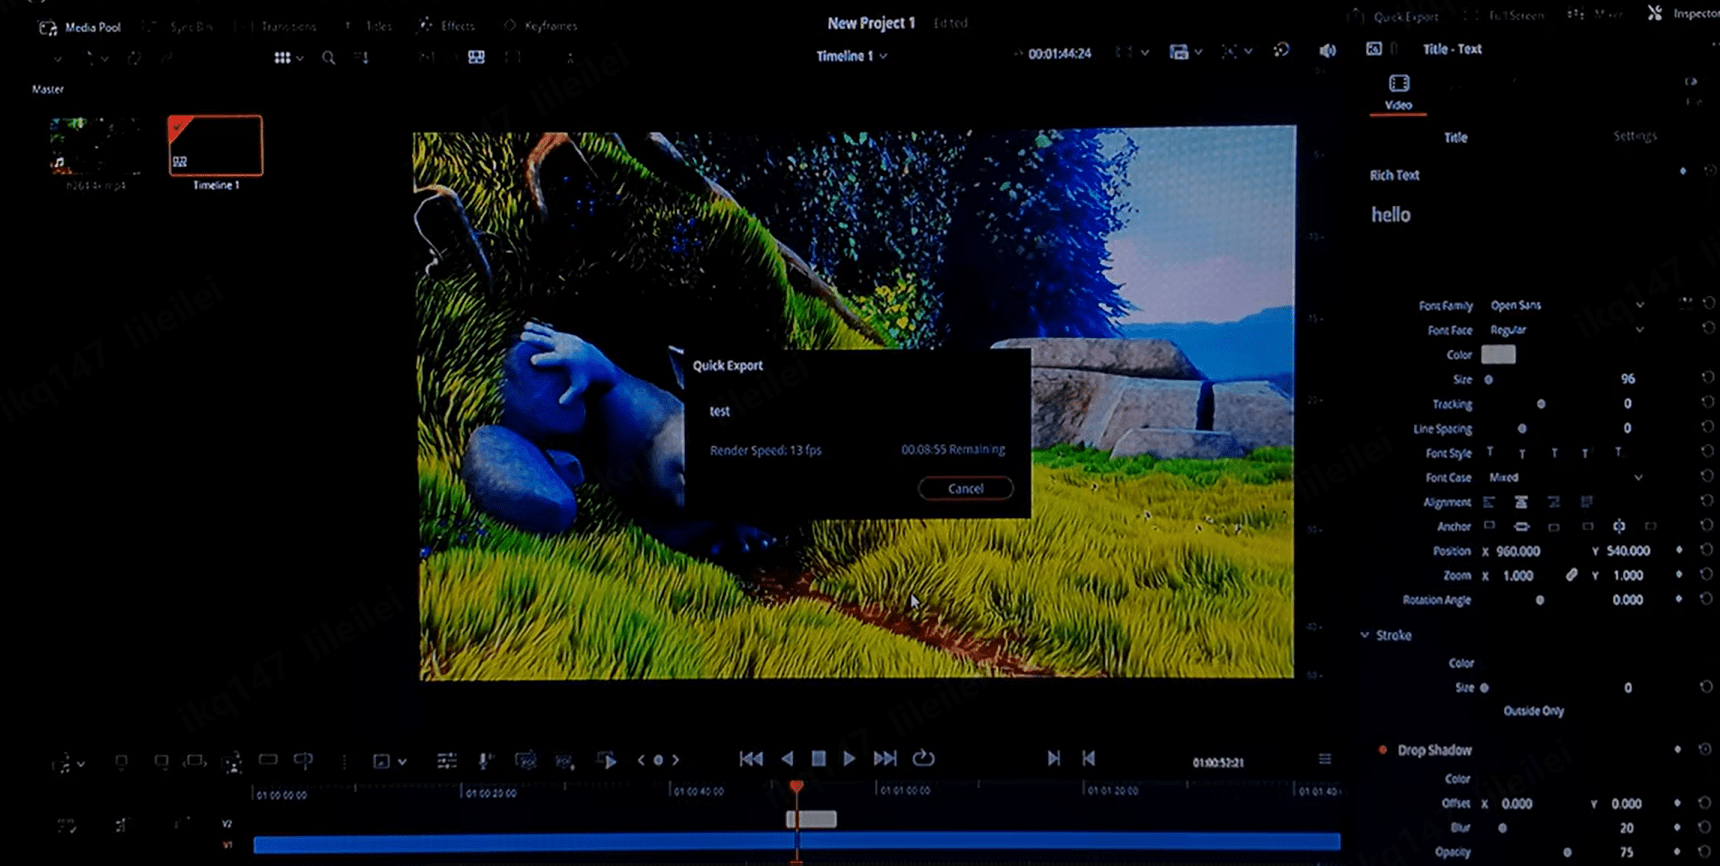
Task: Open the Font Family dropdown showing Open Sans
Action: point(1566,305)
